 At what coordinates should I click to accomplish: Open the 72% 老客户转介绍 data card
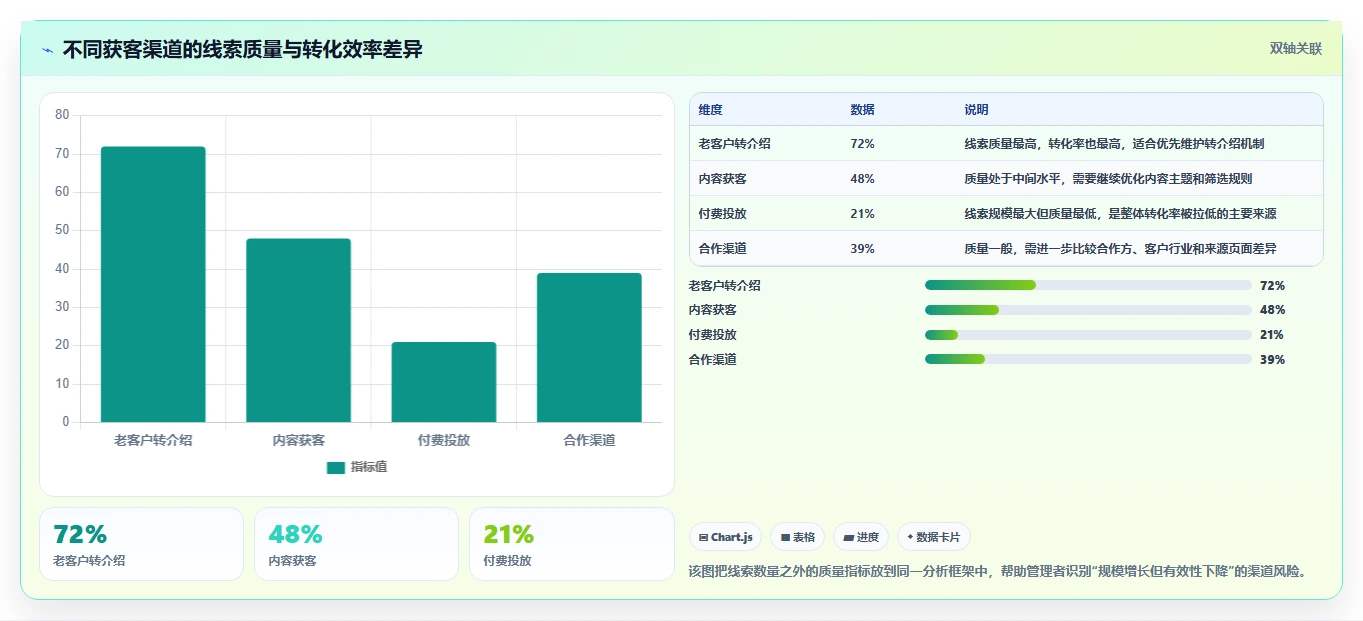[141, 544]
